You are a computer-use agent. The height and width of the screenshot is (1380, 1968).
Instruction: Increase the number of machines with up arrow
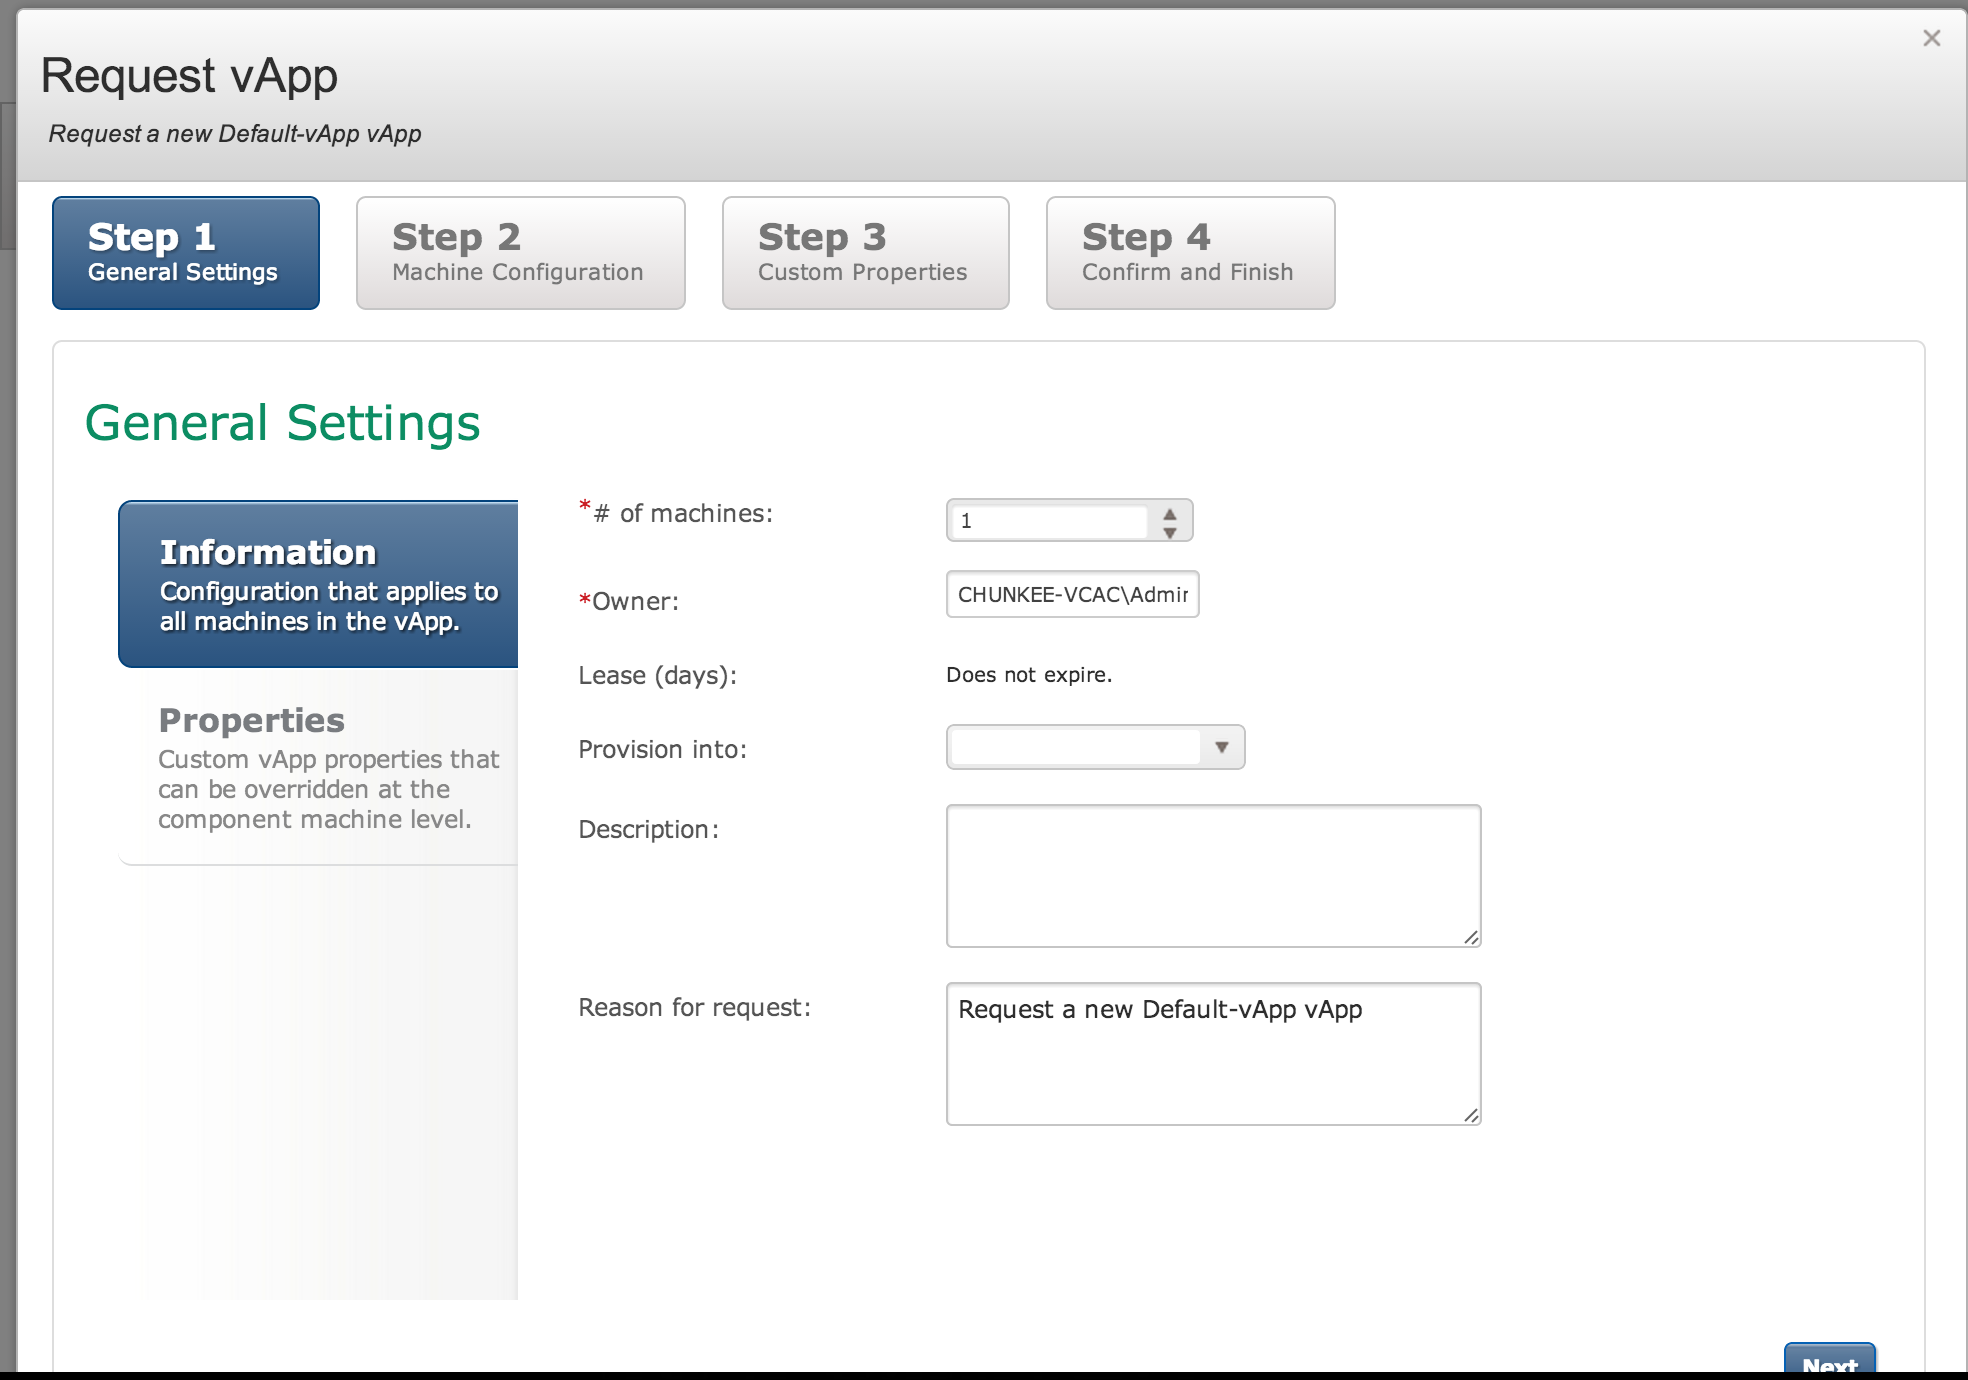click(x=1169, y=513)
